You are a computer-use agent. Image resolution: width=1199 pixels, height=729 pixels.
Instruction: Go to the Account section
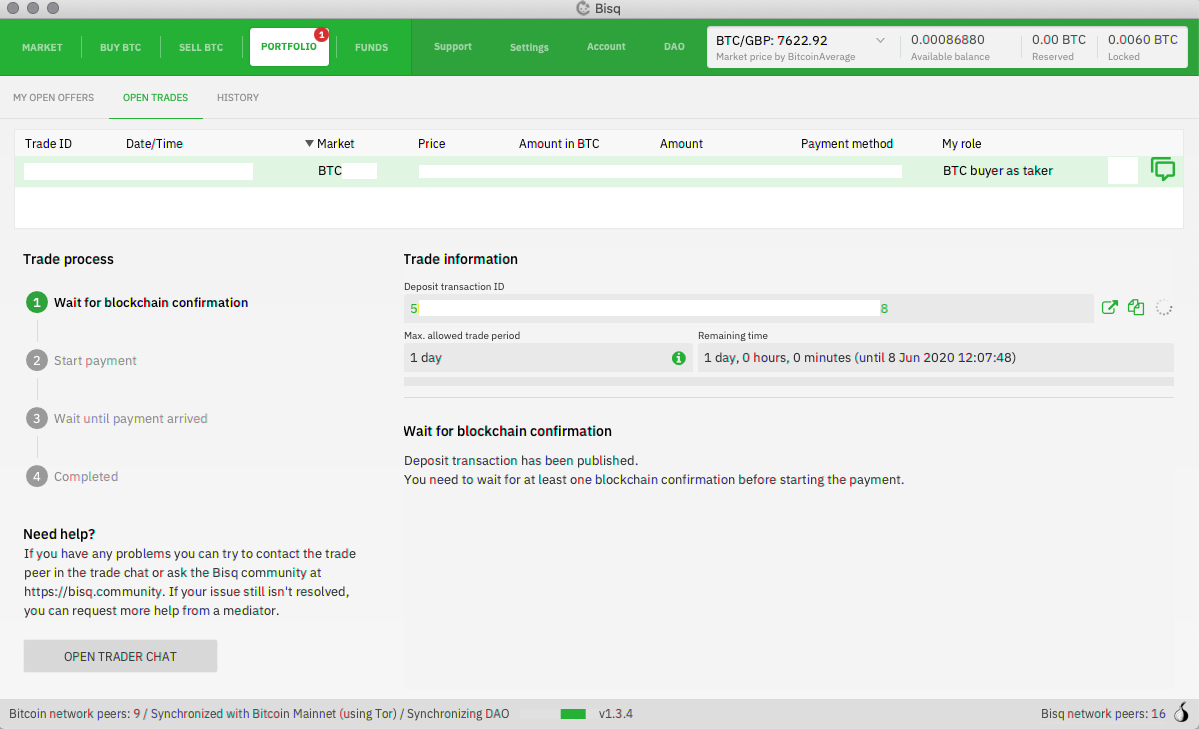click(606, 47)
